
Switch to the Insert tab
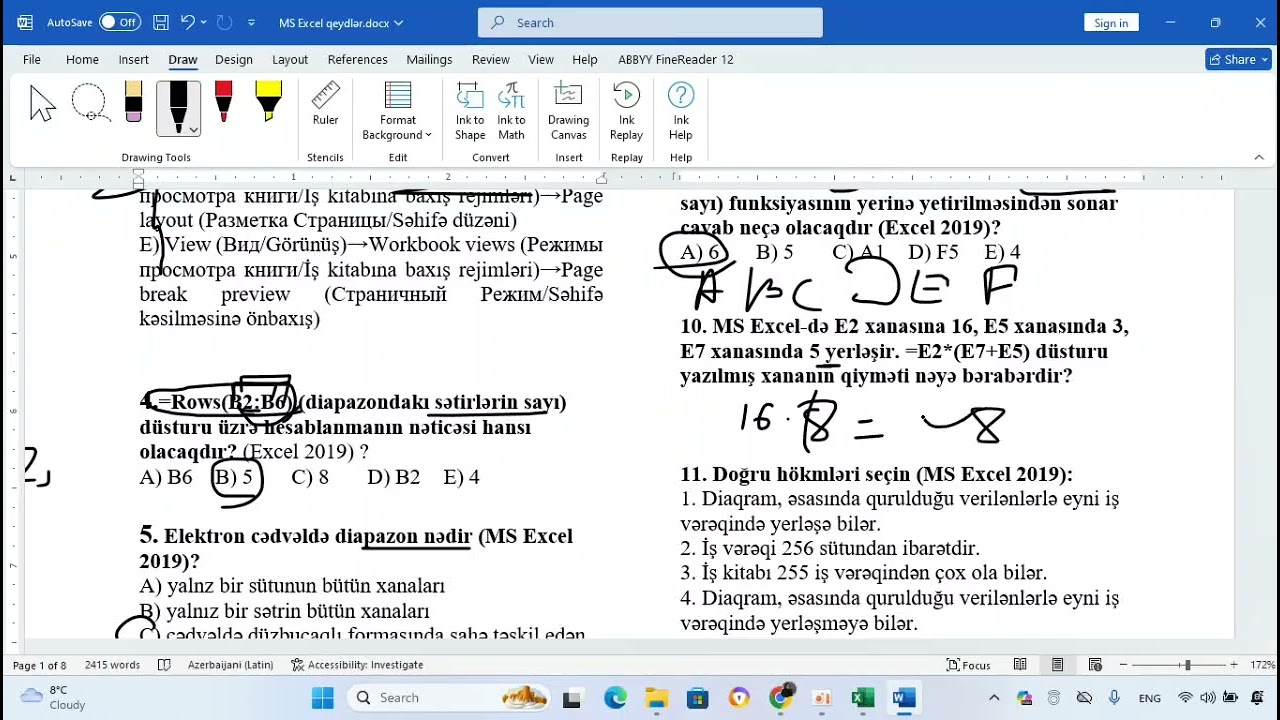coord(133,59)
